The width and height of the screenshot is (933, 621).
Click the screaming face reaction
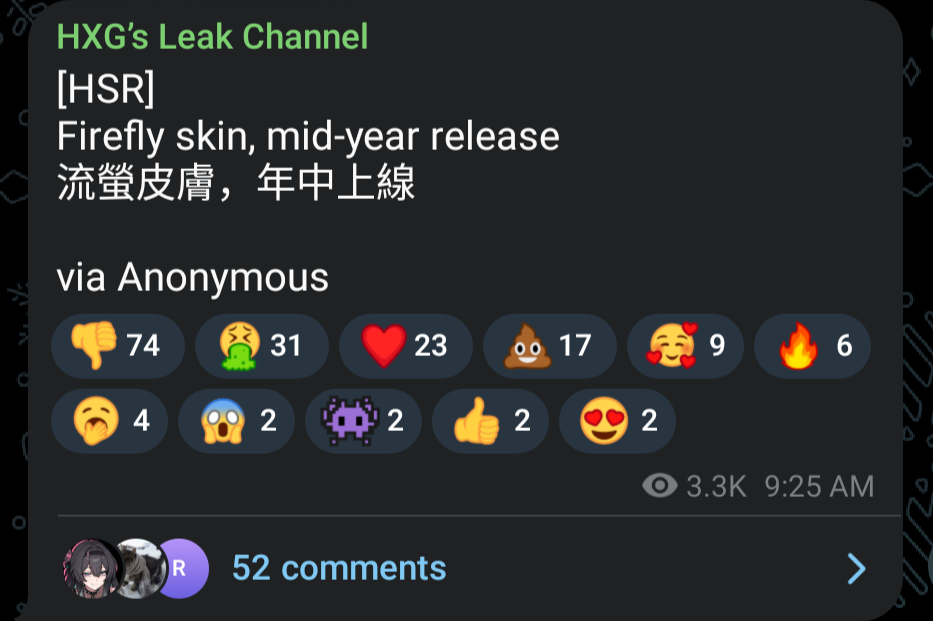[236, 421]
